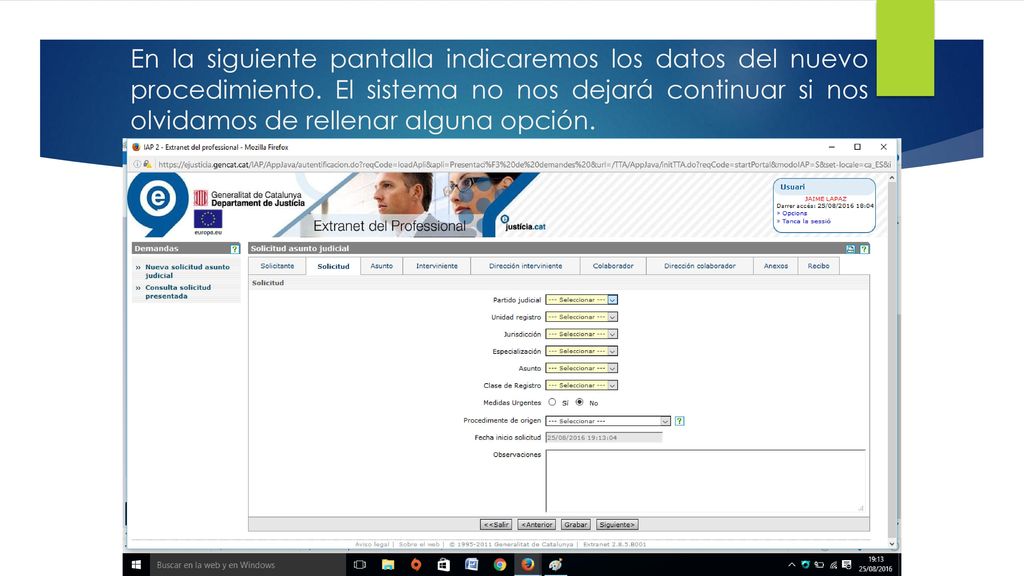This screenshot has height=576, width=1024.
Task: Open the last pinned app icon after Firefox
Action: click(556, 565)
